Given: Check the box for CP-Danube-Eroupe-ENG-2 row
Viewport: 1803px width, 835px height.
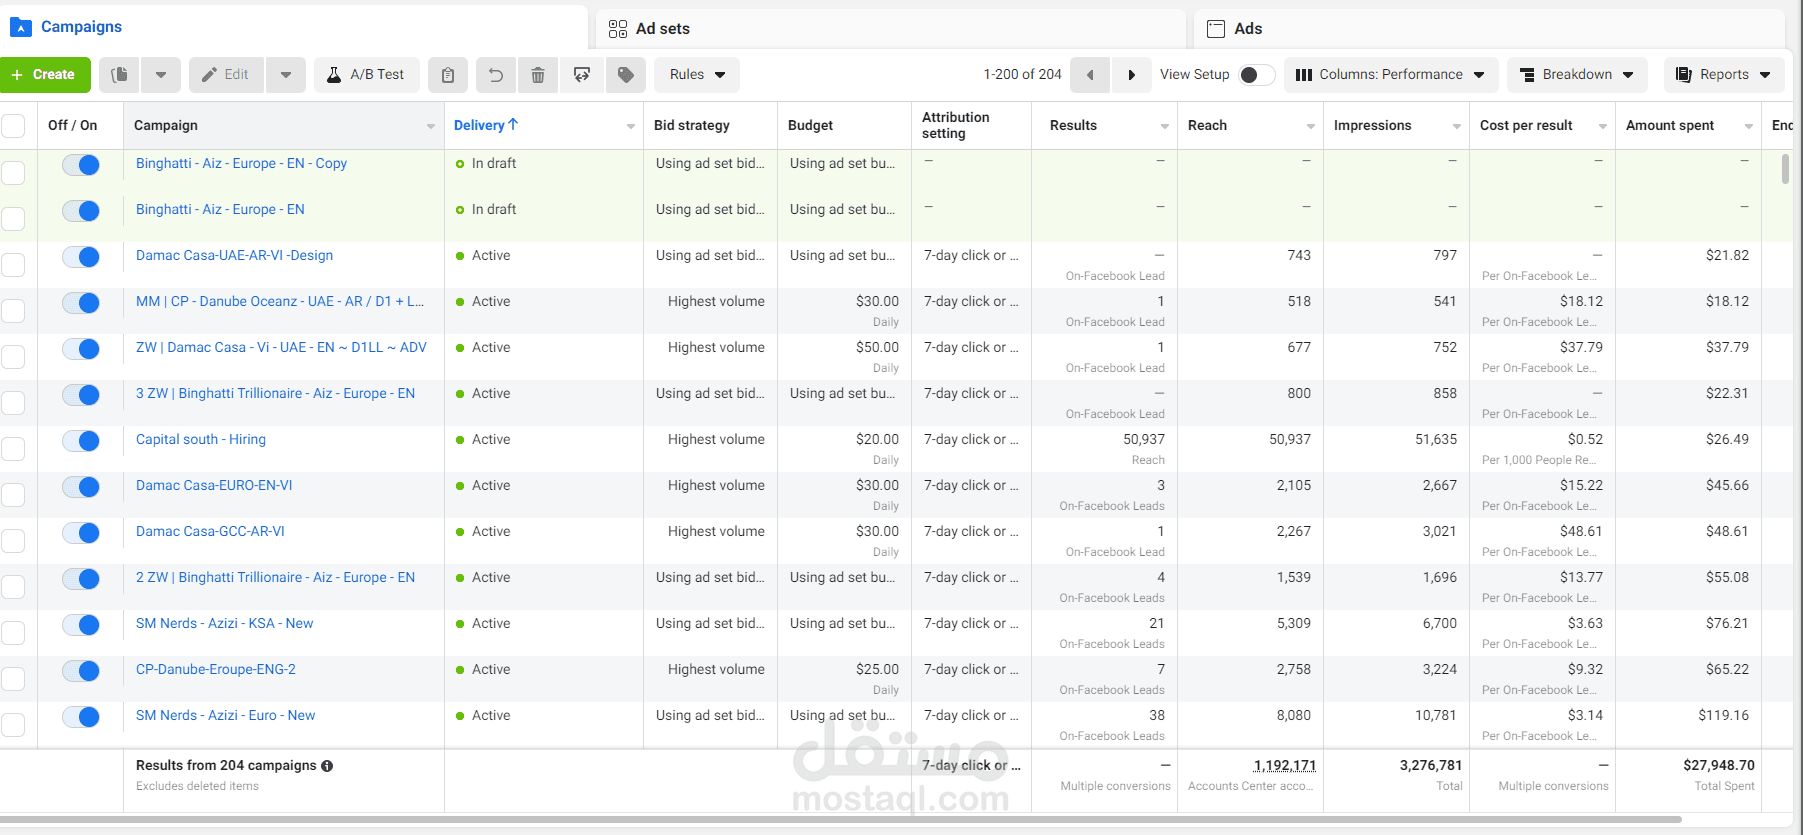Looking at the screenshot, I should click(13, 679).
